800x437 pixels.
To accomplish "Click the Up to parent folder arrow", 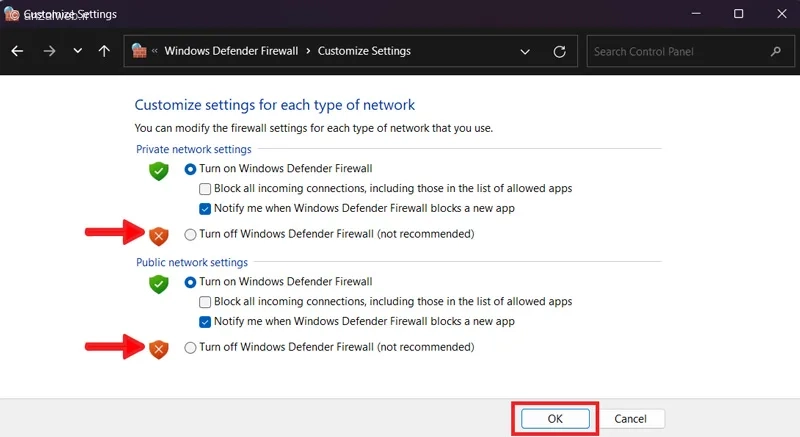I will [104, 51].
